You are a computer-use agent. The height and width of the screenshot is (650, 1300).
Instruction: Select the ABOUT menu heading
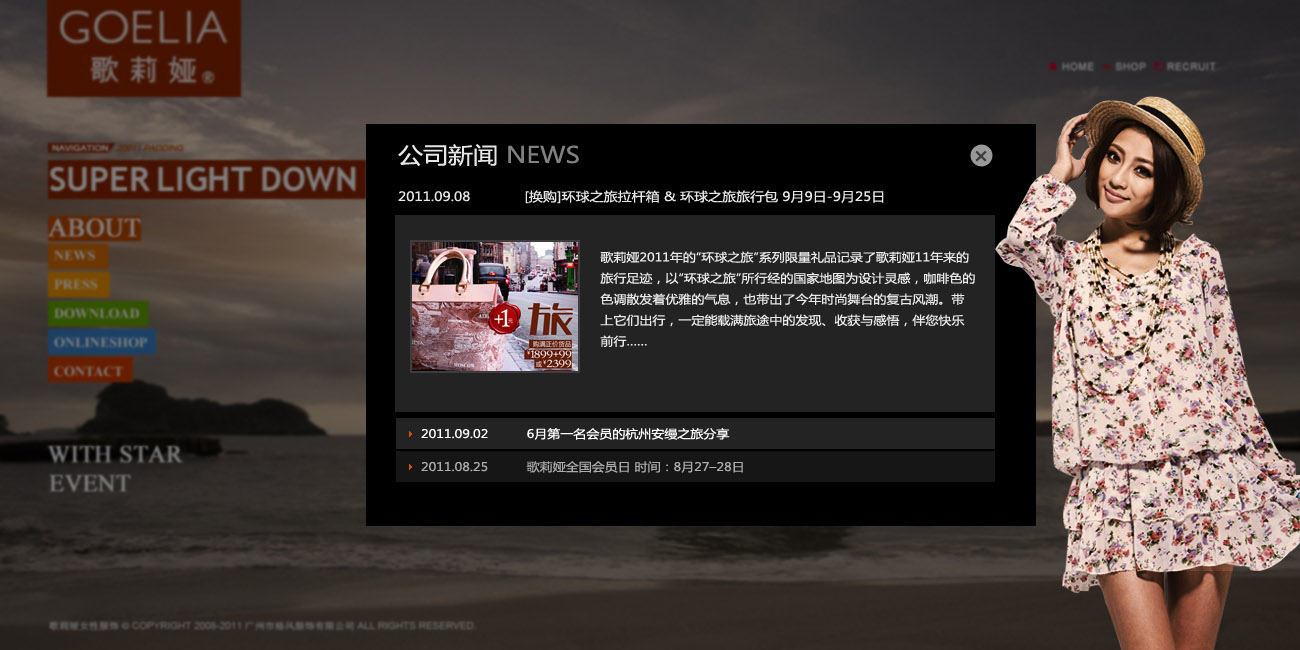click(95, 228)
